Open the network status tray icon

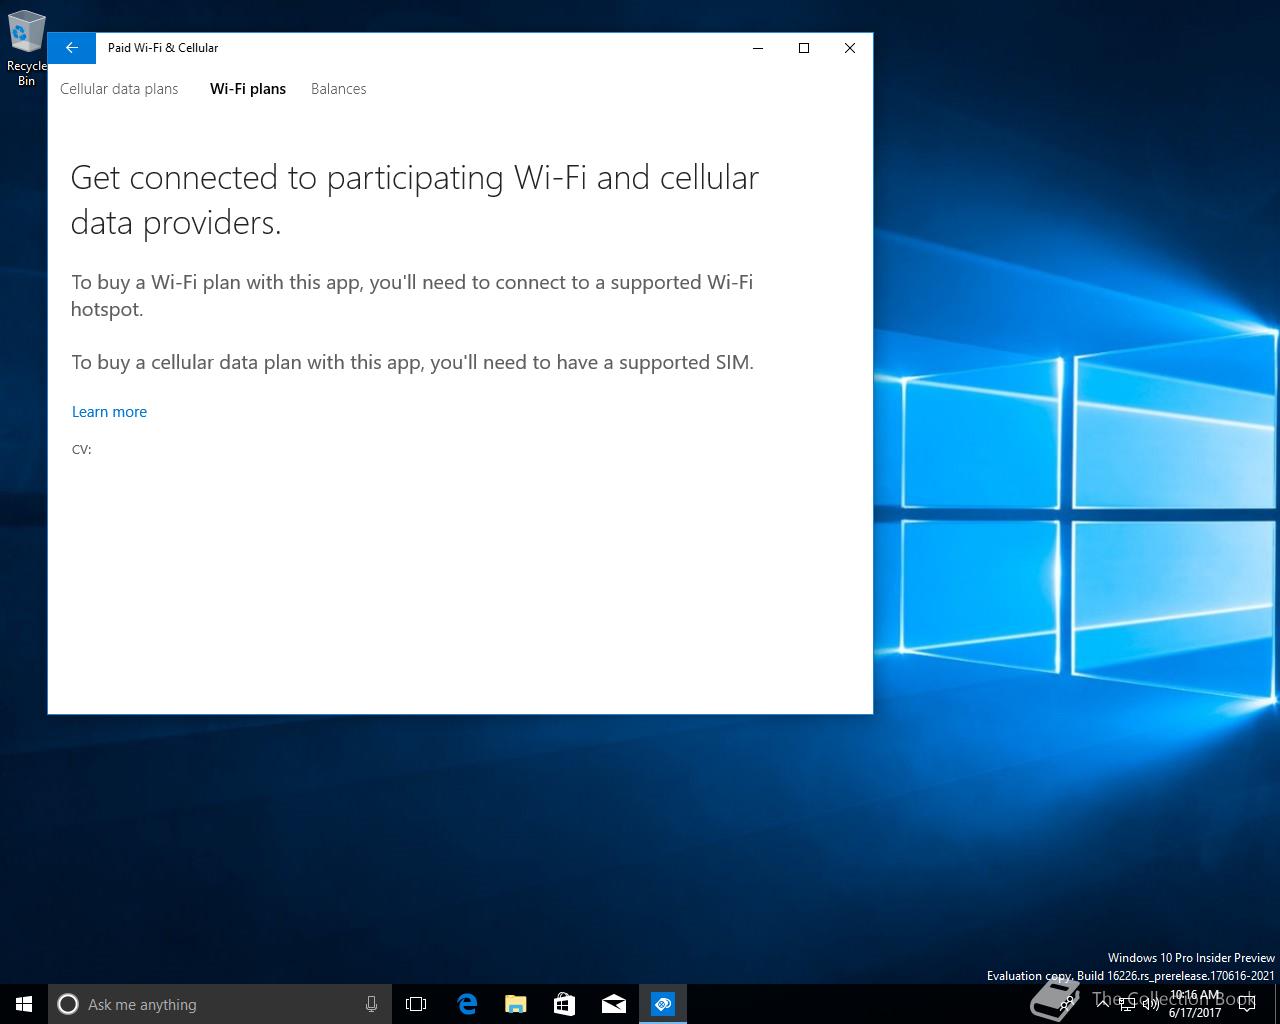[x=1127, y=1004]
